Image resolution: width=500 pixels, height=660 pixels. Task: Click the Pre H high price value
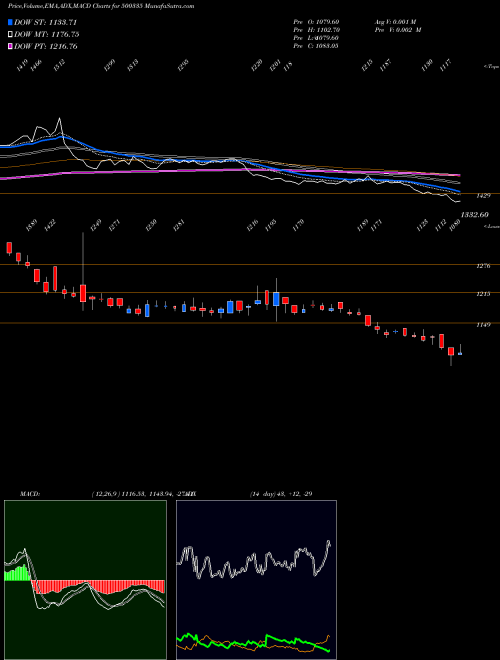pos(329,30)
